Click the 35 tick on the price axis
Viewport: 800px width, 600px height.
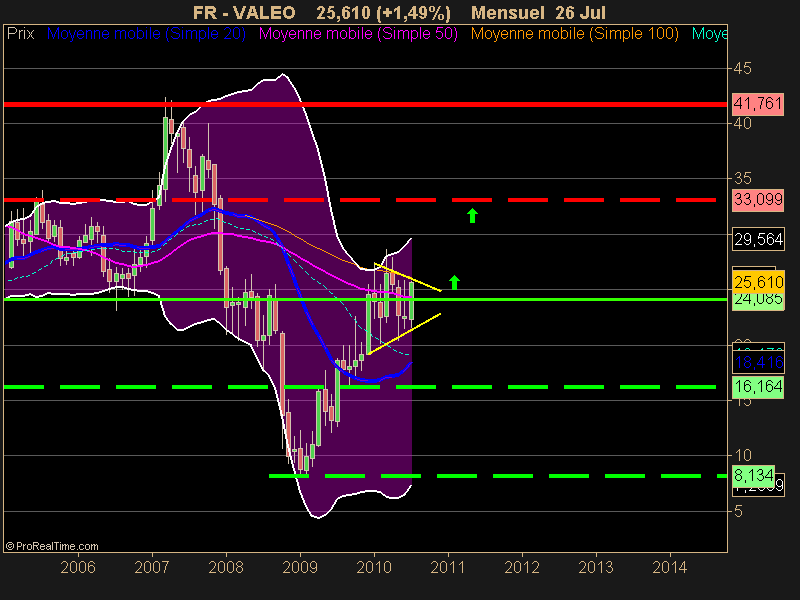click(x=742, y=178)
